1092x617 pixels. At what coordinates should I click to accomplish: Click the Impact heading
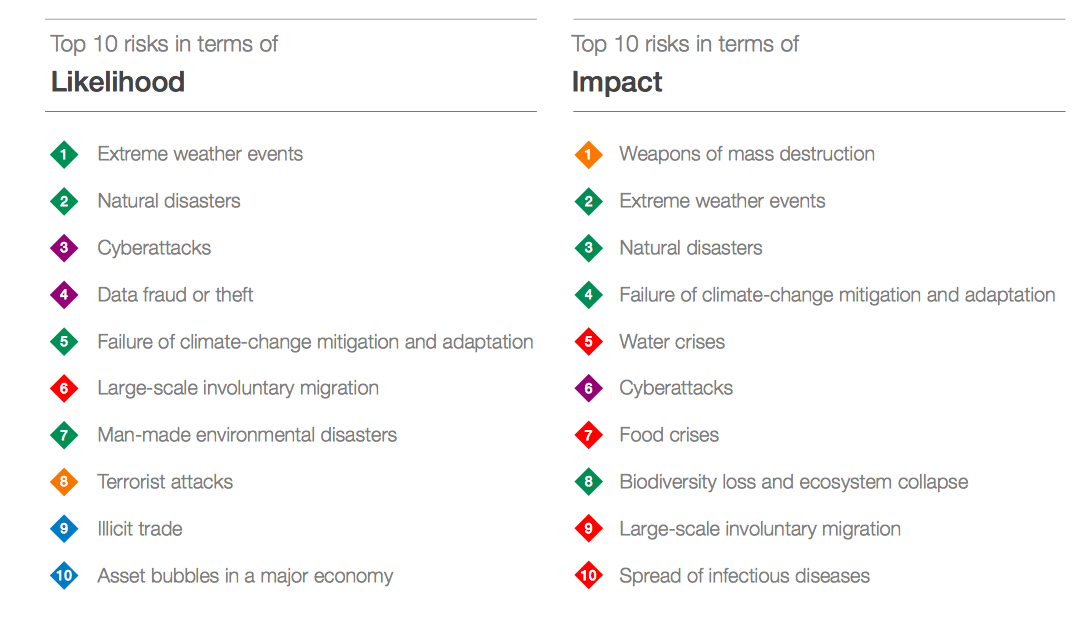617,82
